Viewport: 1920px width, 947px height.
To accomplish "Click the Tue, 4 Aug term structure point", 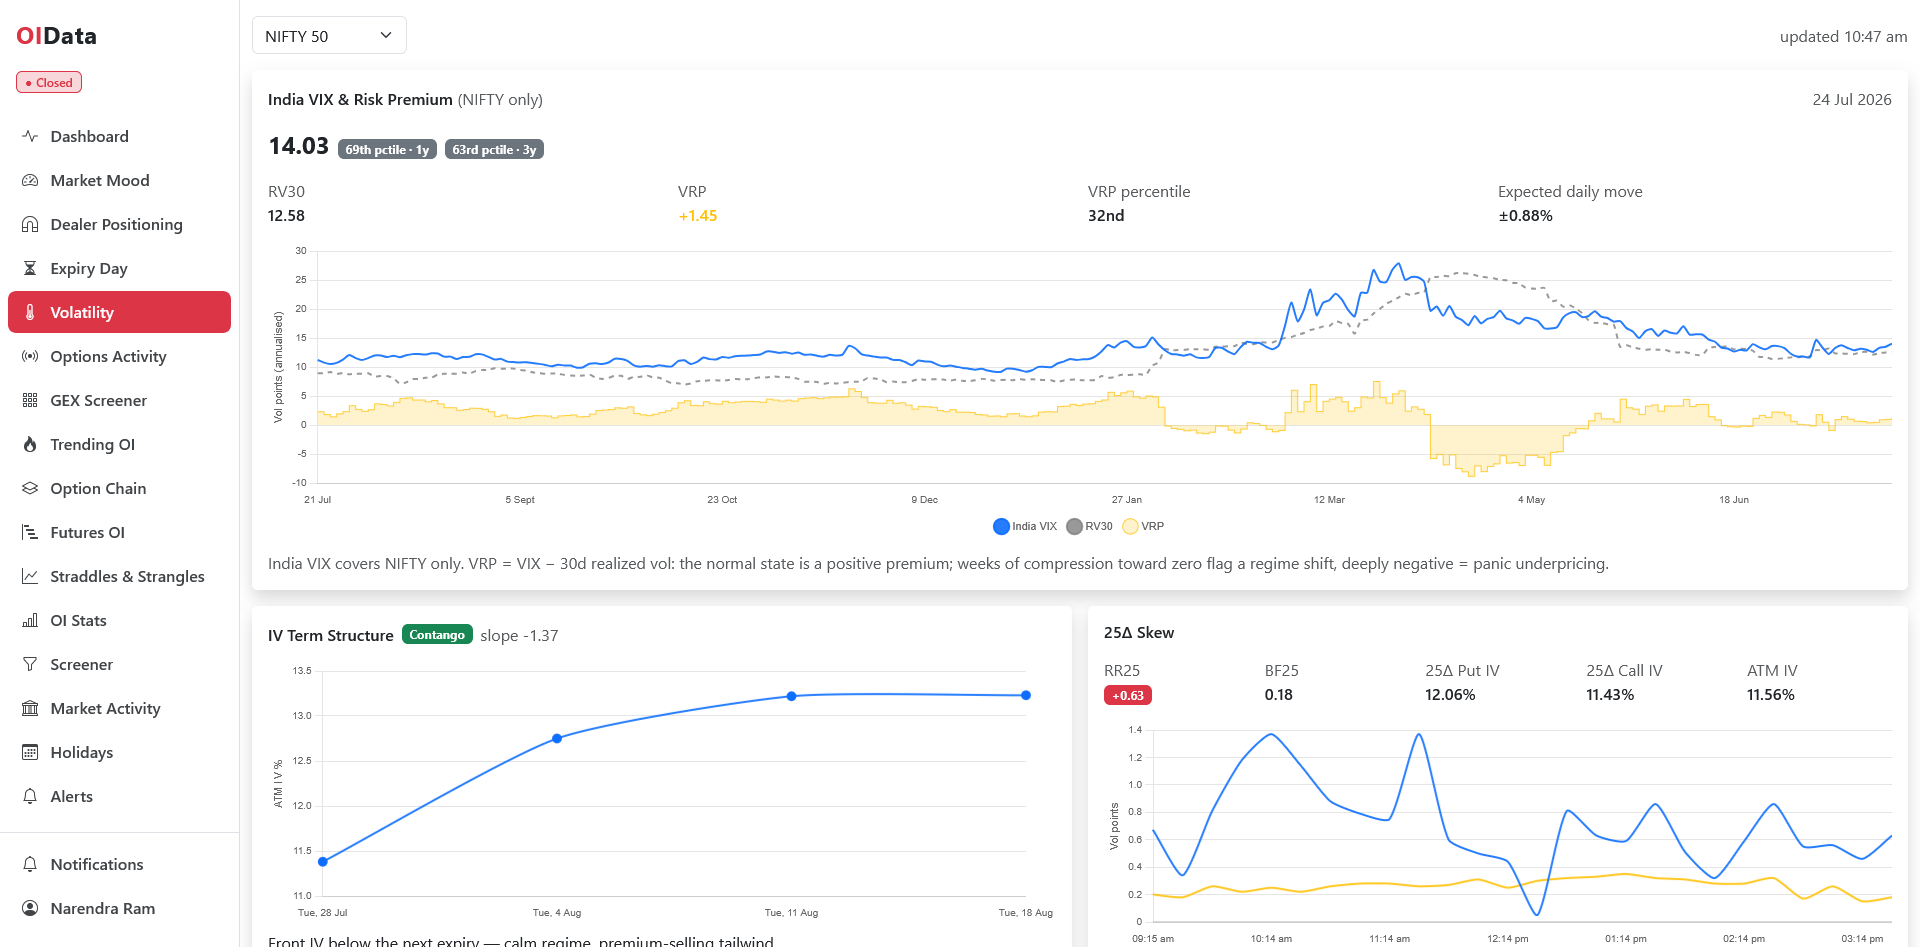I will click(x=557, y=738).
